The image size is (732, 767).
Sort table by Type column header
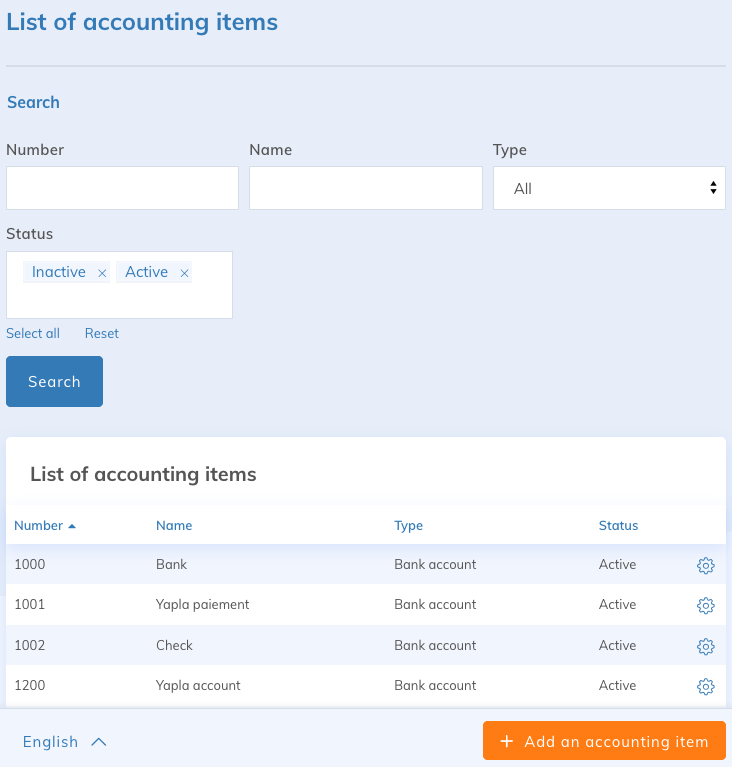coord(409,525)
